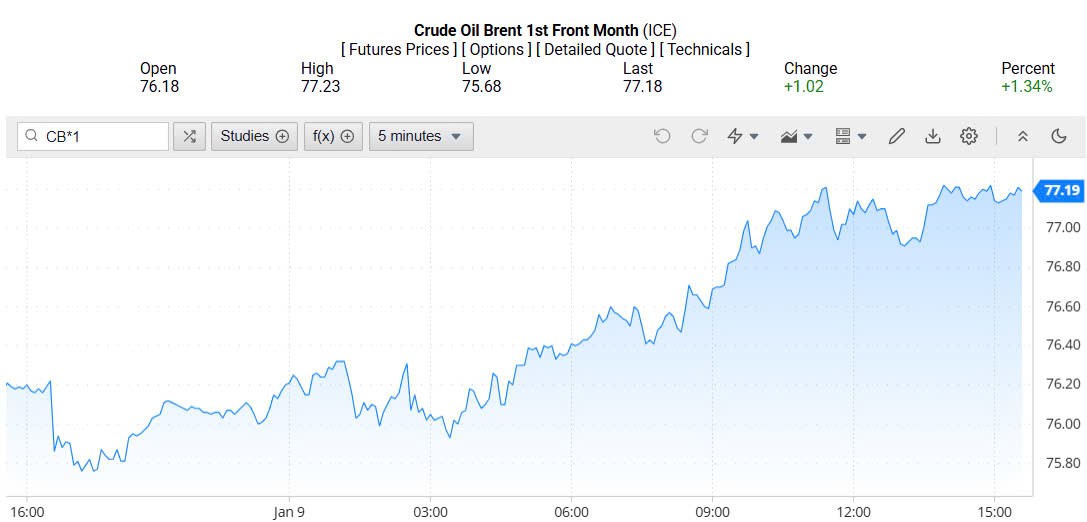
Task: Toggle dark mode moon icon
Action: [x=1059, y=137]
